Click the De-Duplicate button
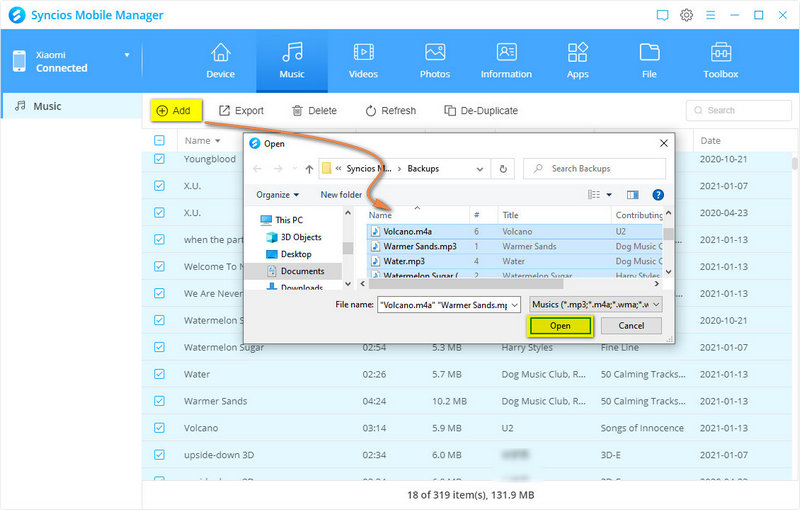 (481, 111)
